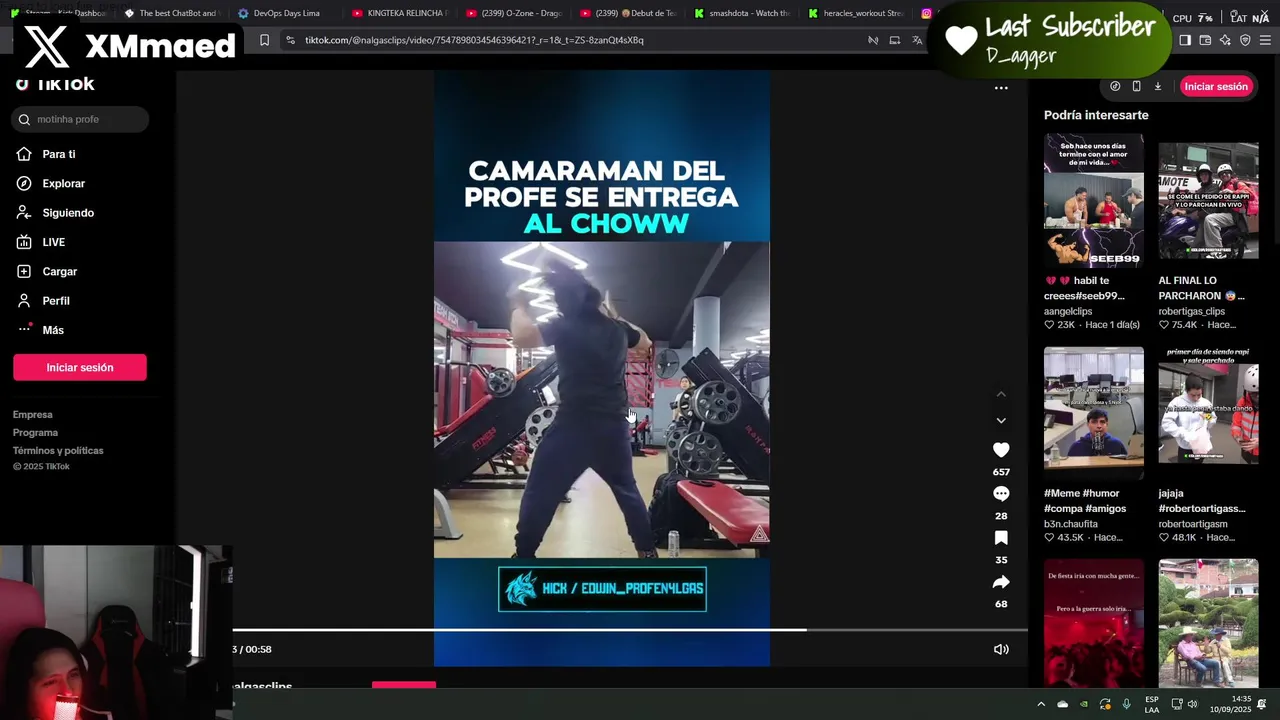Open the three-dot video options menu
The height and width of the screenshot is (720, 1280).
[1001, 88]
